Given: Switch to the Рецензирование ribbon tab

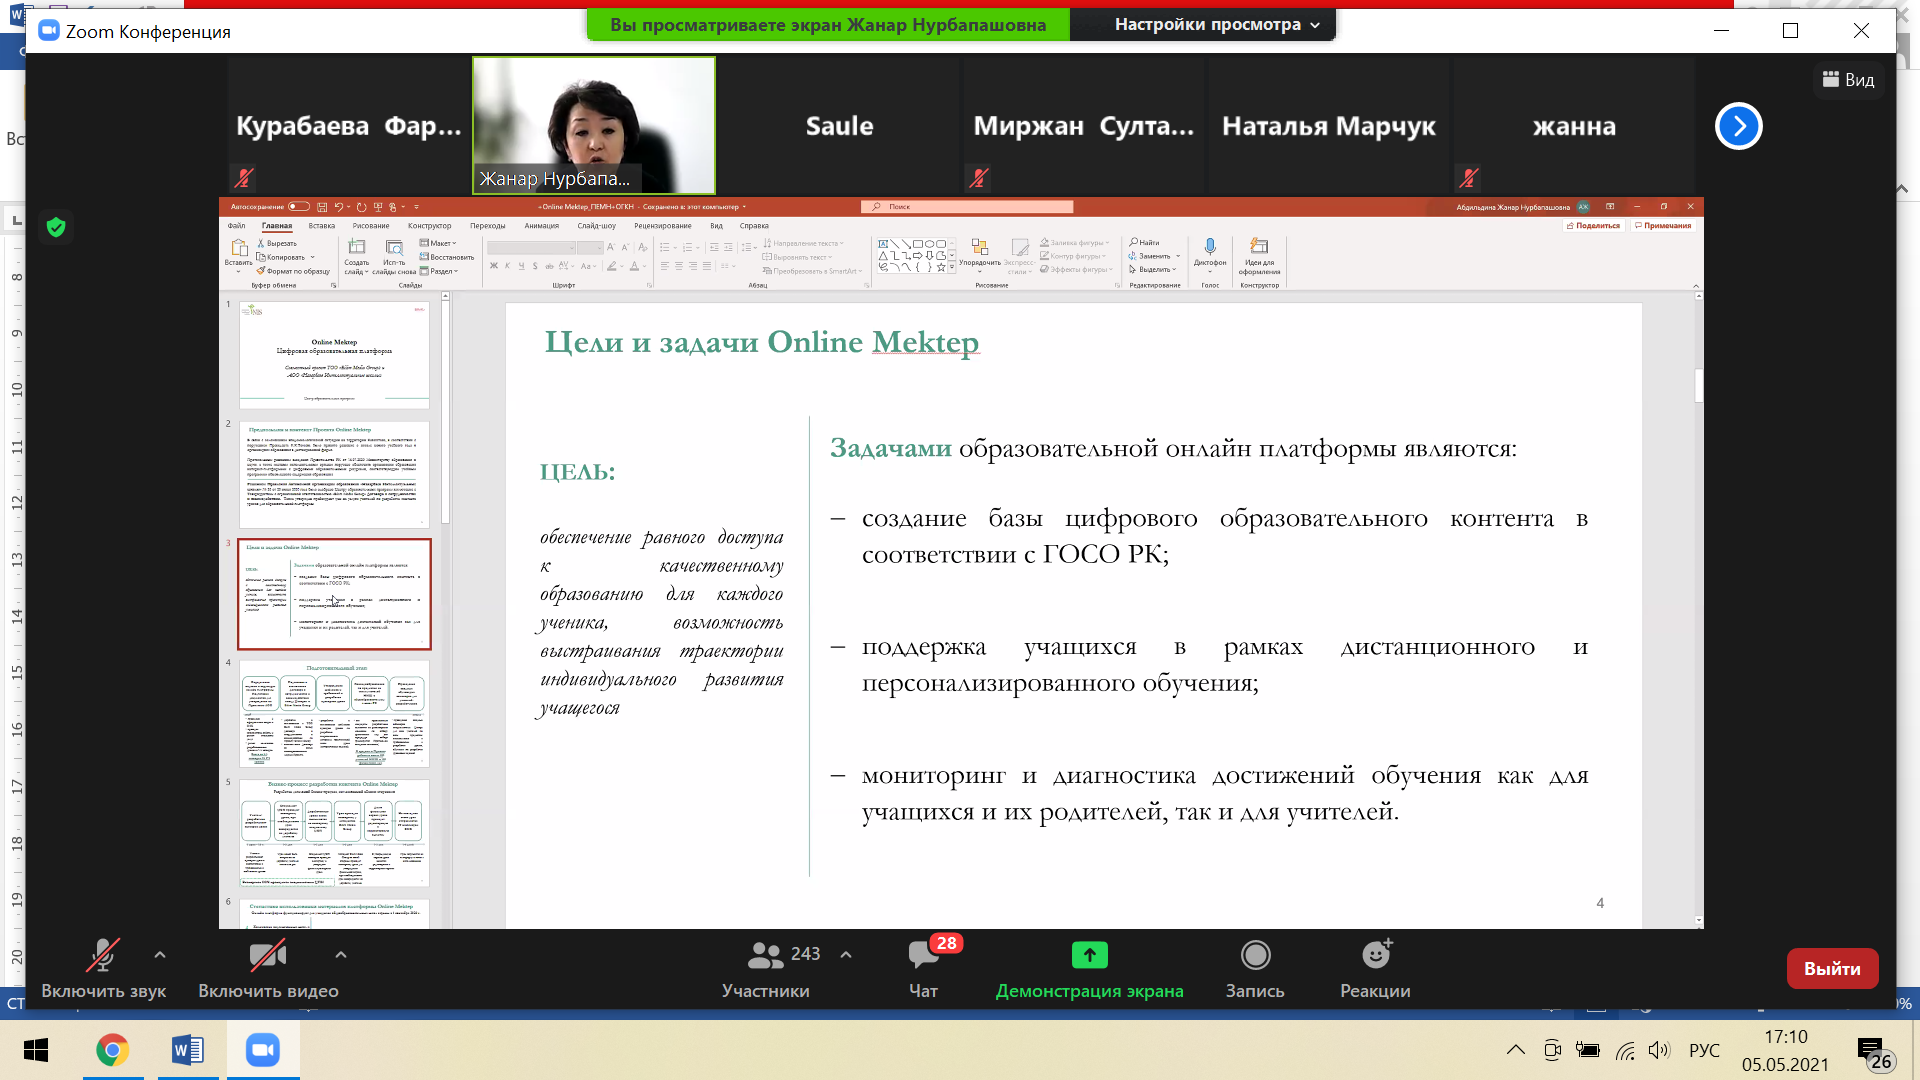Looking at the screenshot, I should (x=662, y=226).
